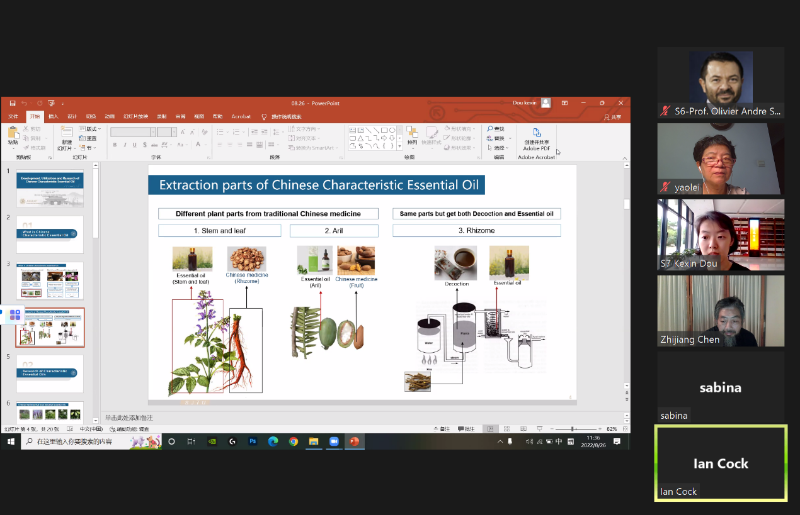Open the Quick Styles gallery

(432, 136)
